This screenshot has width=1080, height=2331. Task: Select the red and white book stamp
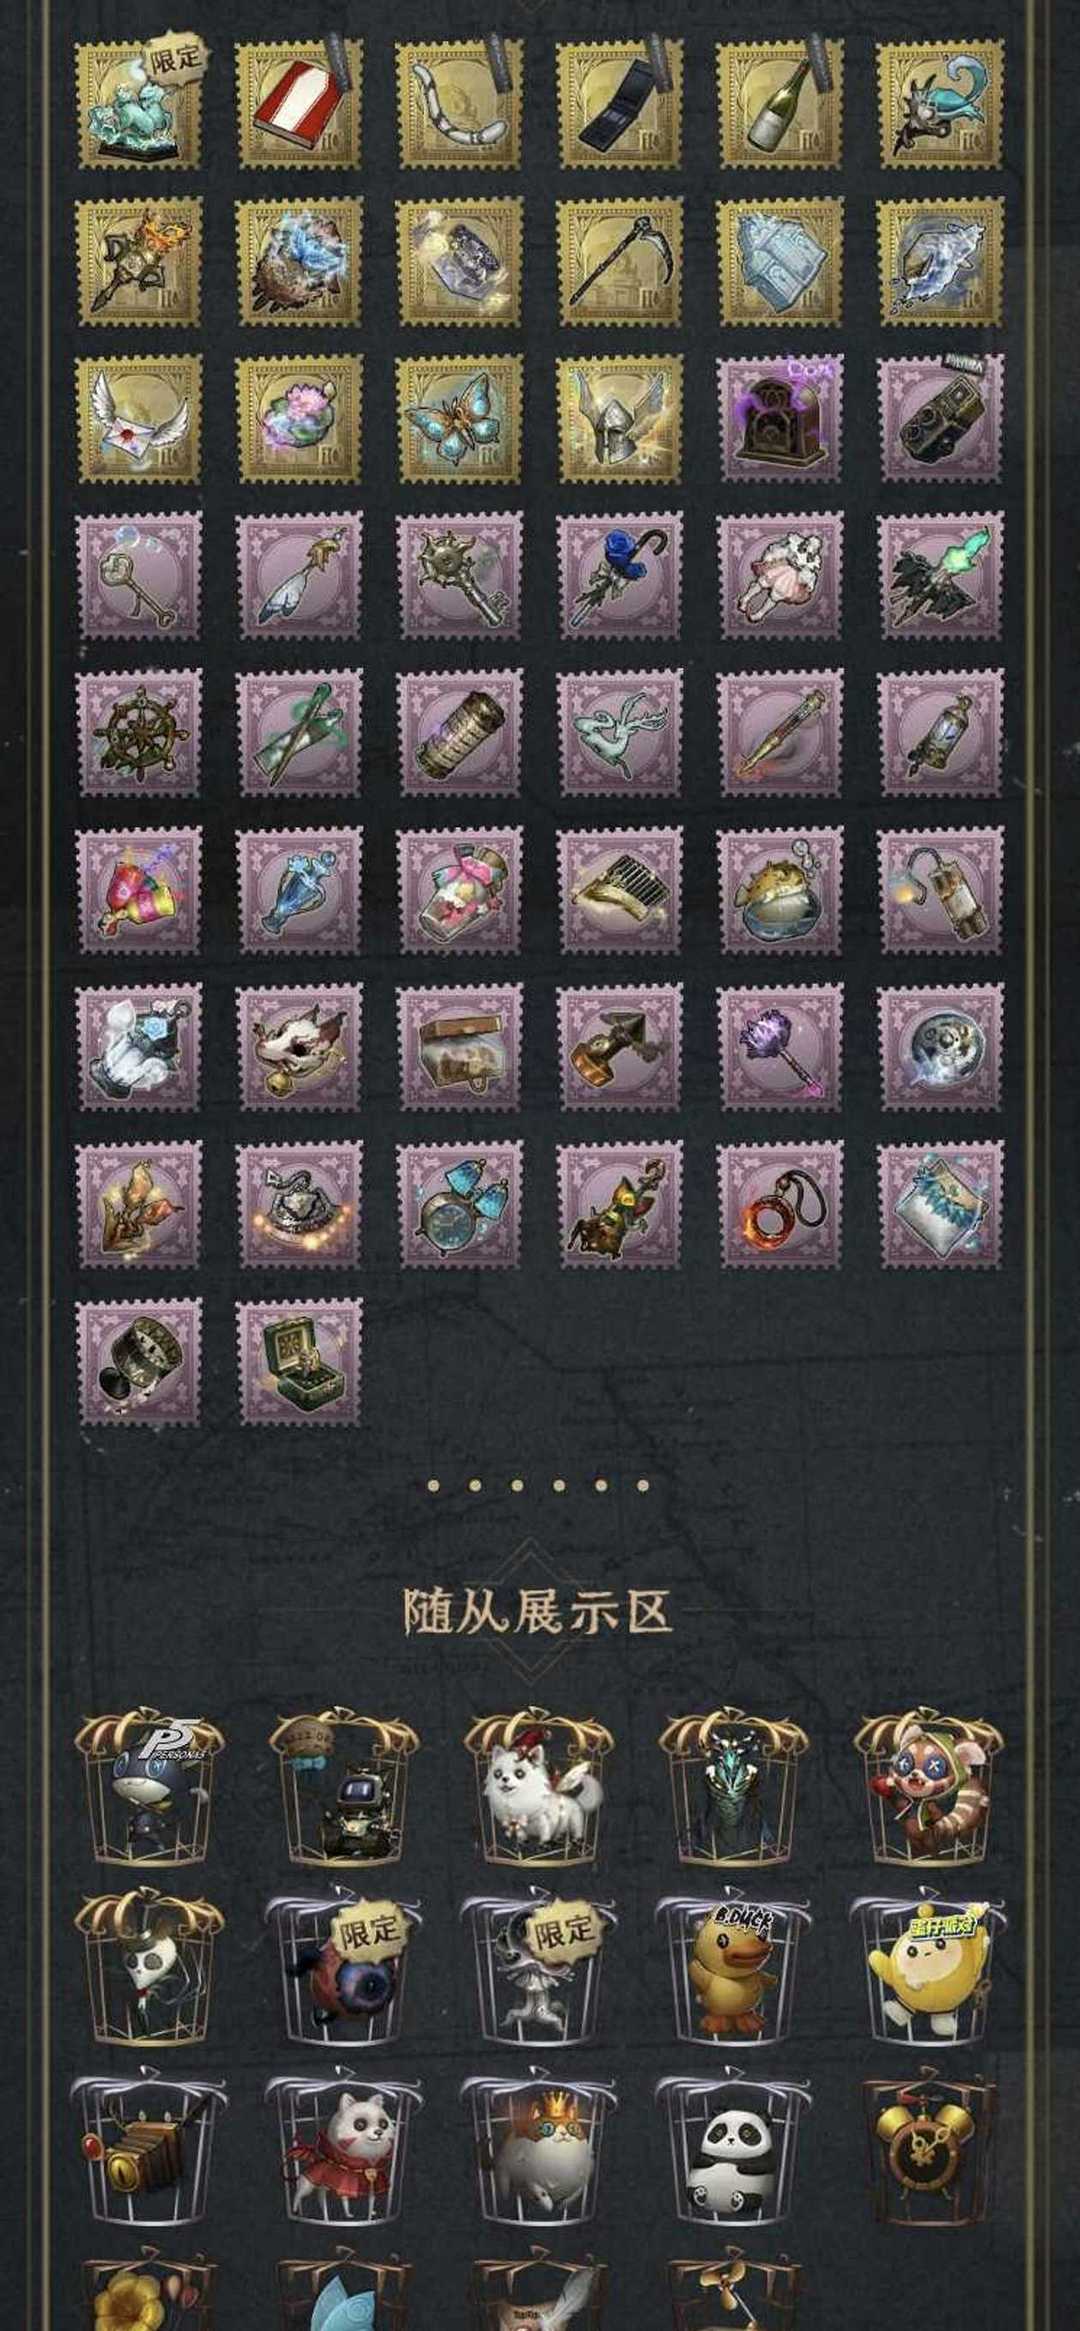pos(299,103)
